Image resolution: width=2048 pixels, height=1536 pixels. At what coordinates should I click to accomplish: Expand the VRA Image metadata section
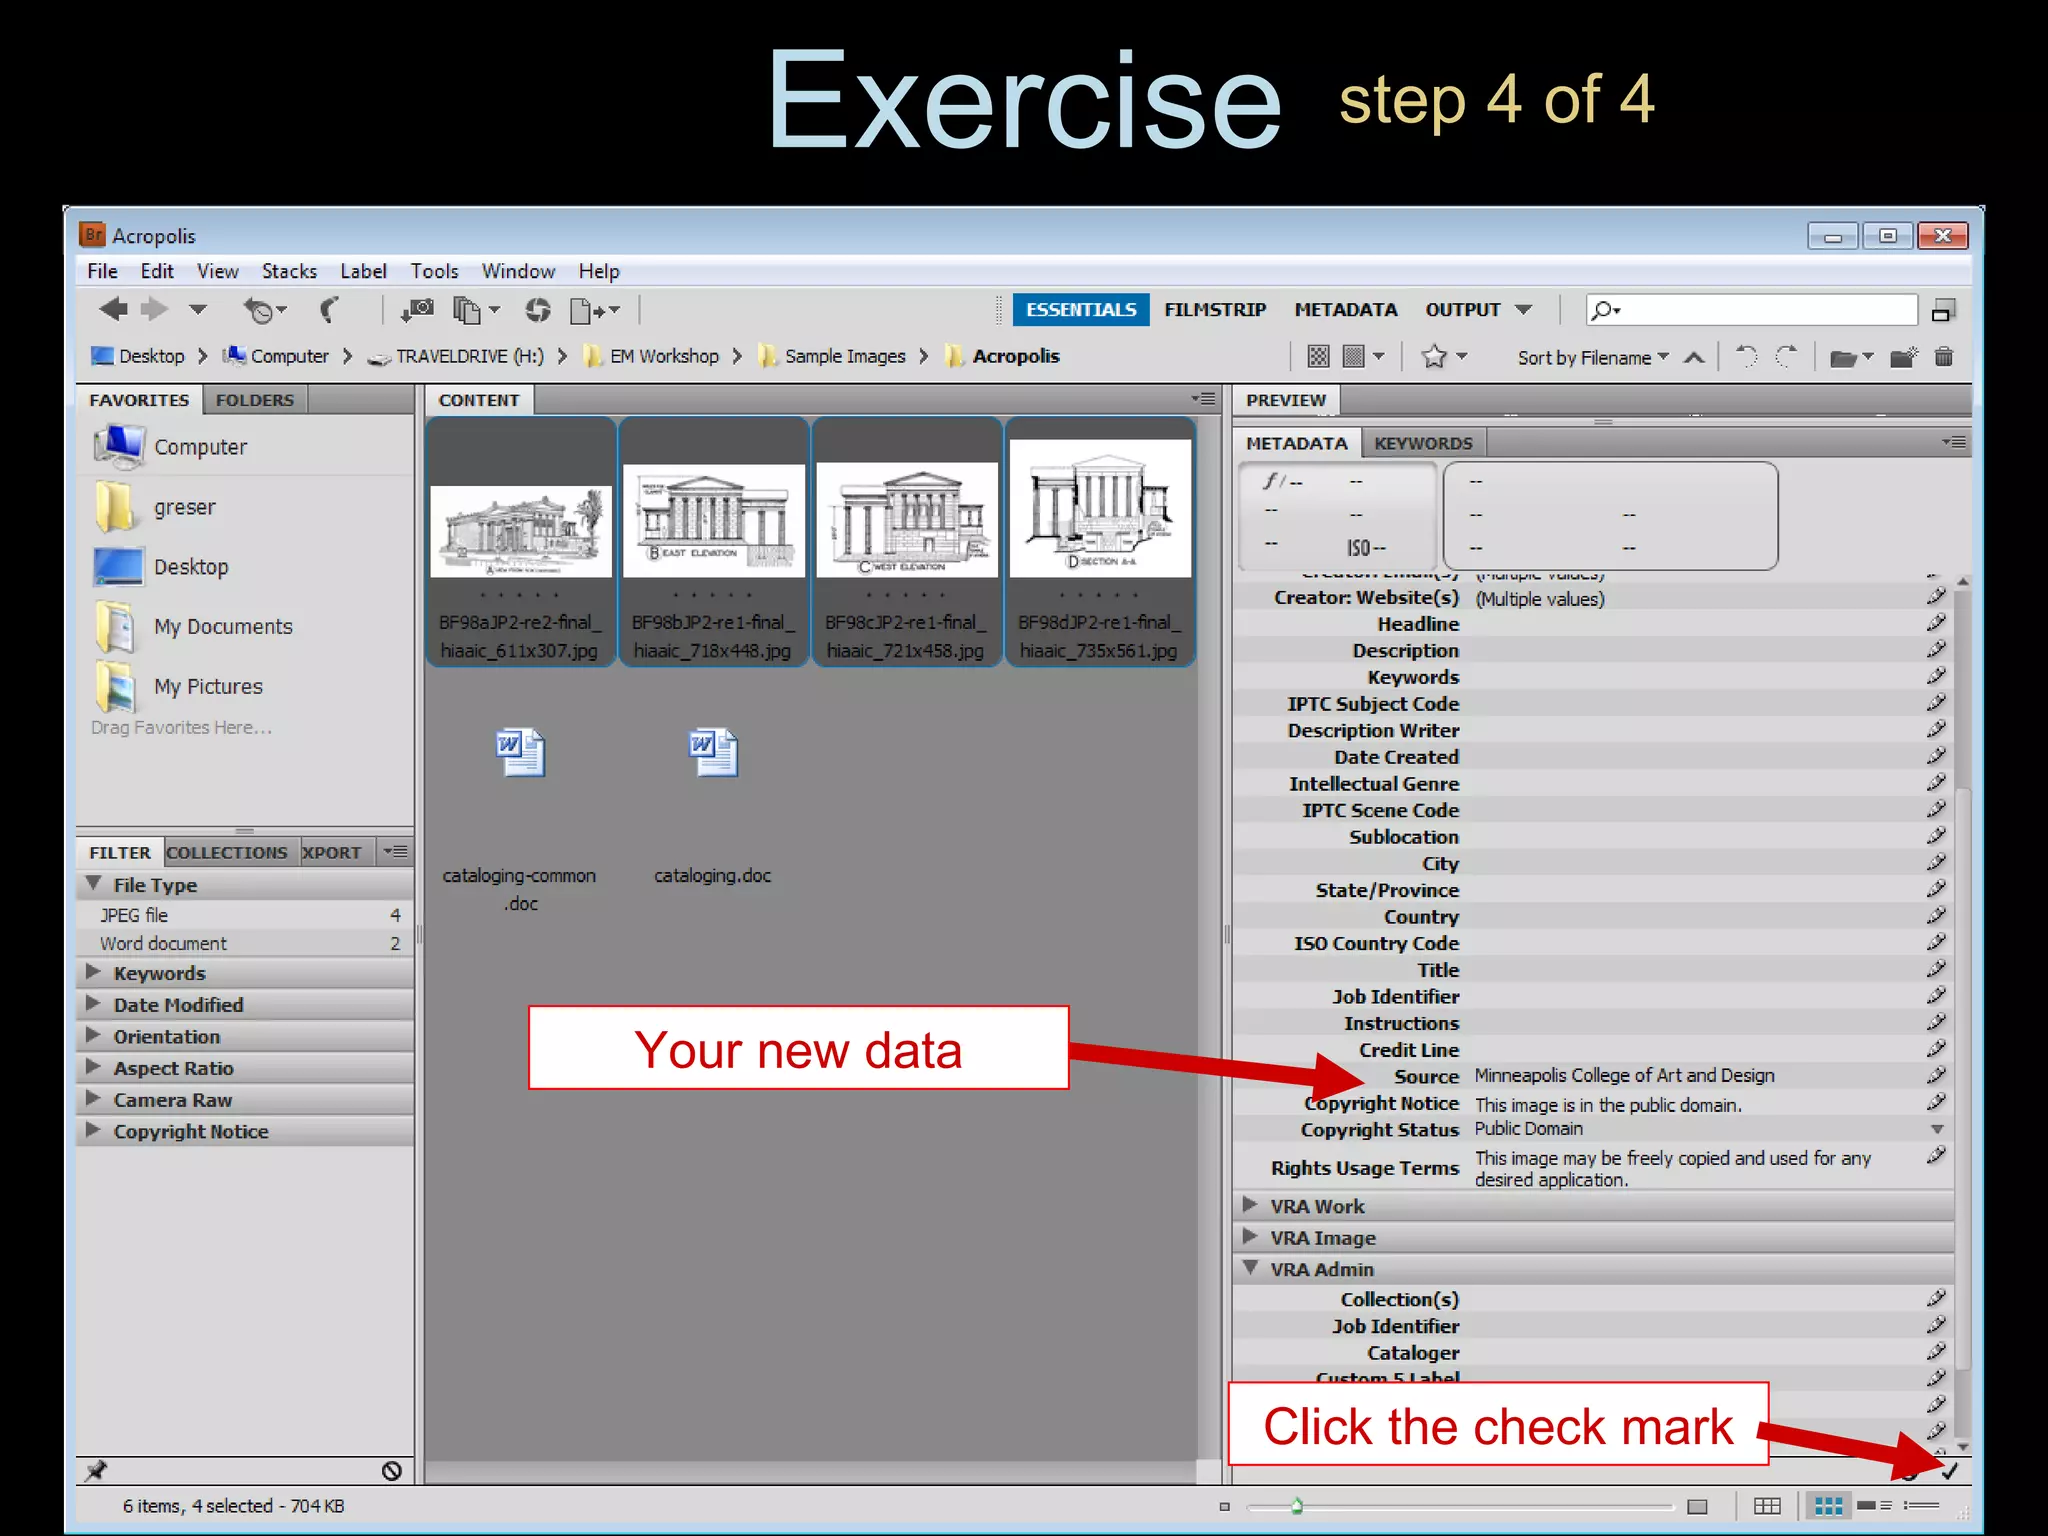click(1250, 1237)
